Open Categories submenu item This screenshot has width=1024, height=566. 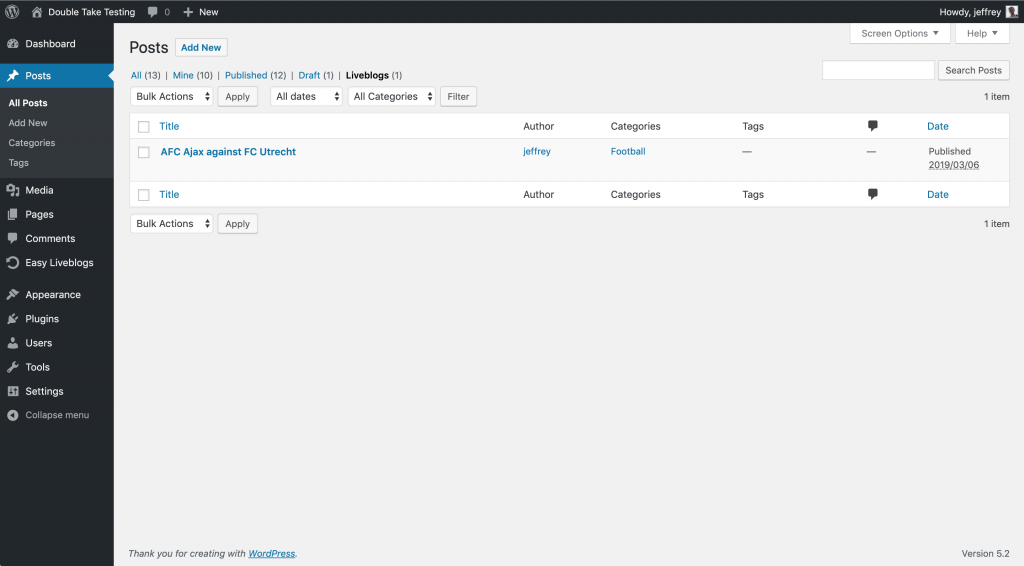[x=32, y=143]
